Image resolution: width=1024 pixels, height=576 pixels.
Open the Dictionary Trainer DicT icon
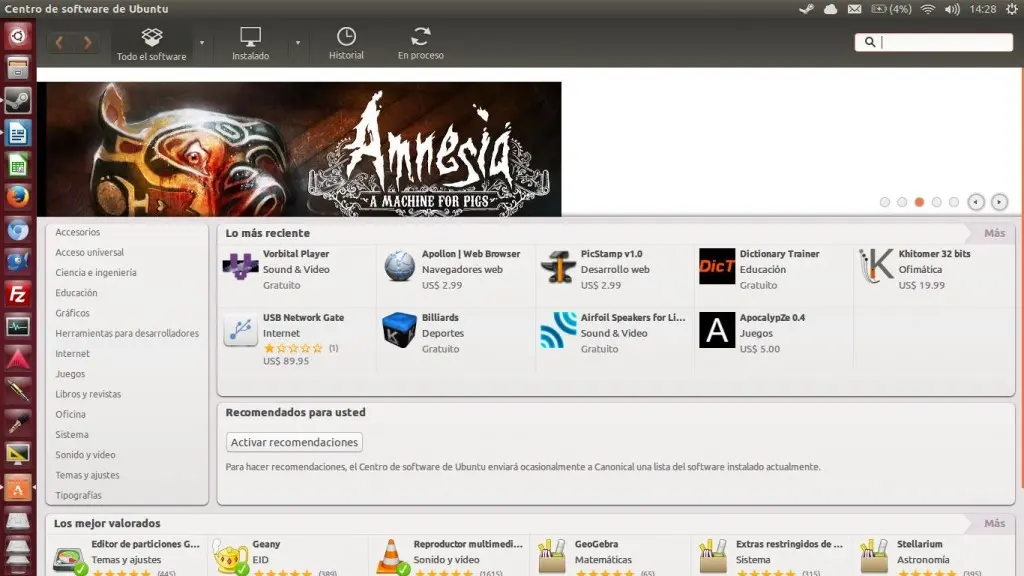pos(717,266)
